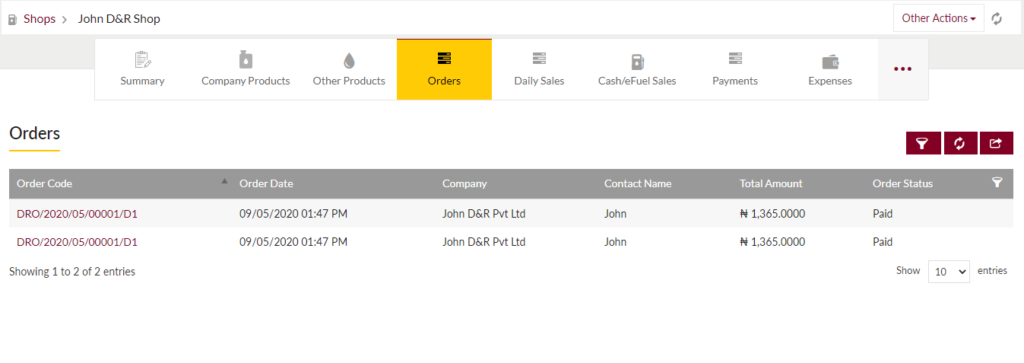The width and height of the screenshot is (1024, 363).
Task: Click the three-dots more tabs icon
Action: coord(903,69)
